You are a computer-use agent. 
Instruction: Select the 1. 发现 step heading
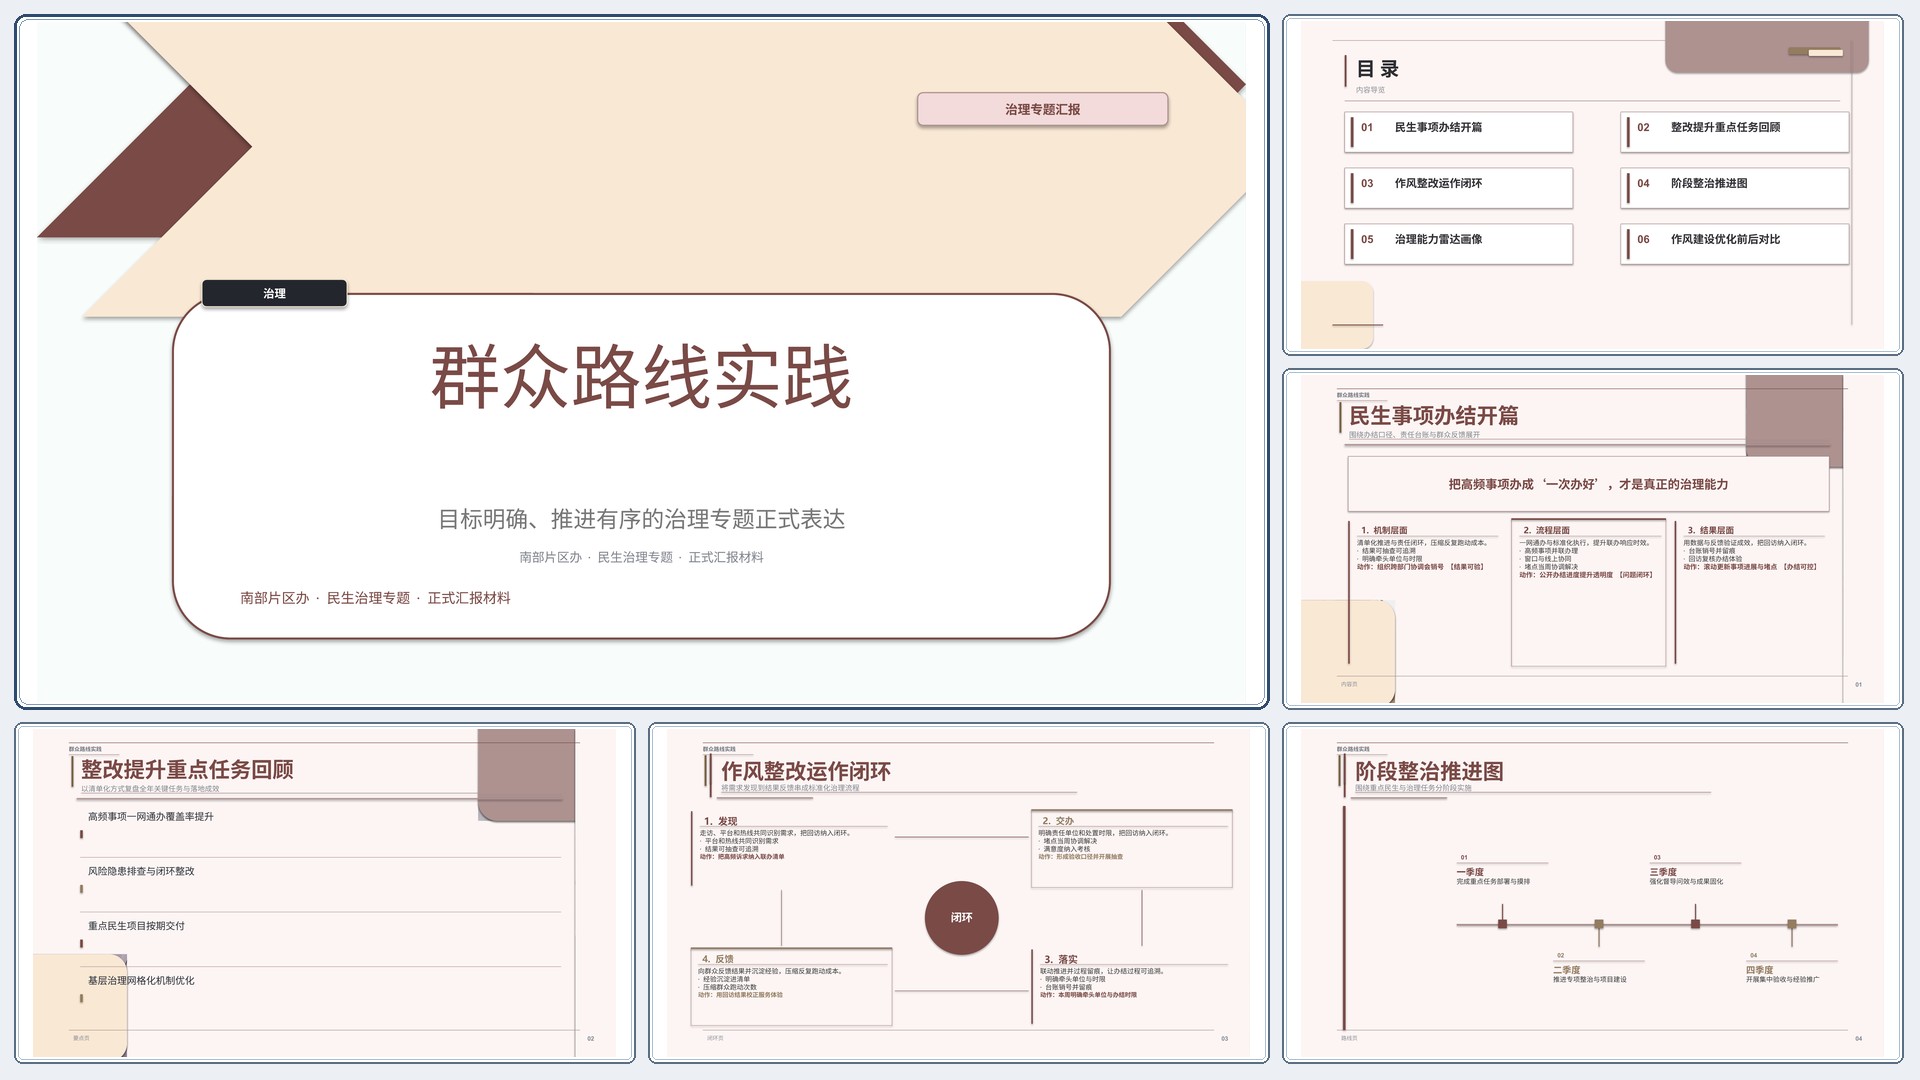pos(720,821)
